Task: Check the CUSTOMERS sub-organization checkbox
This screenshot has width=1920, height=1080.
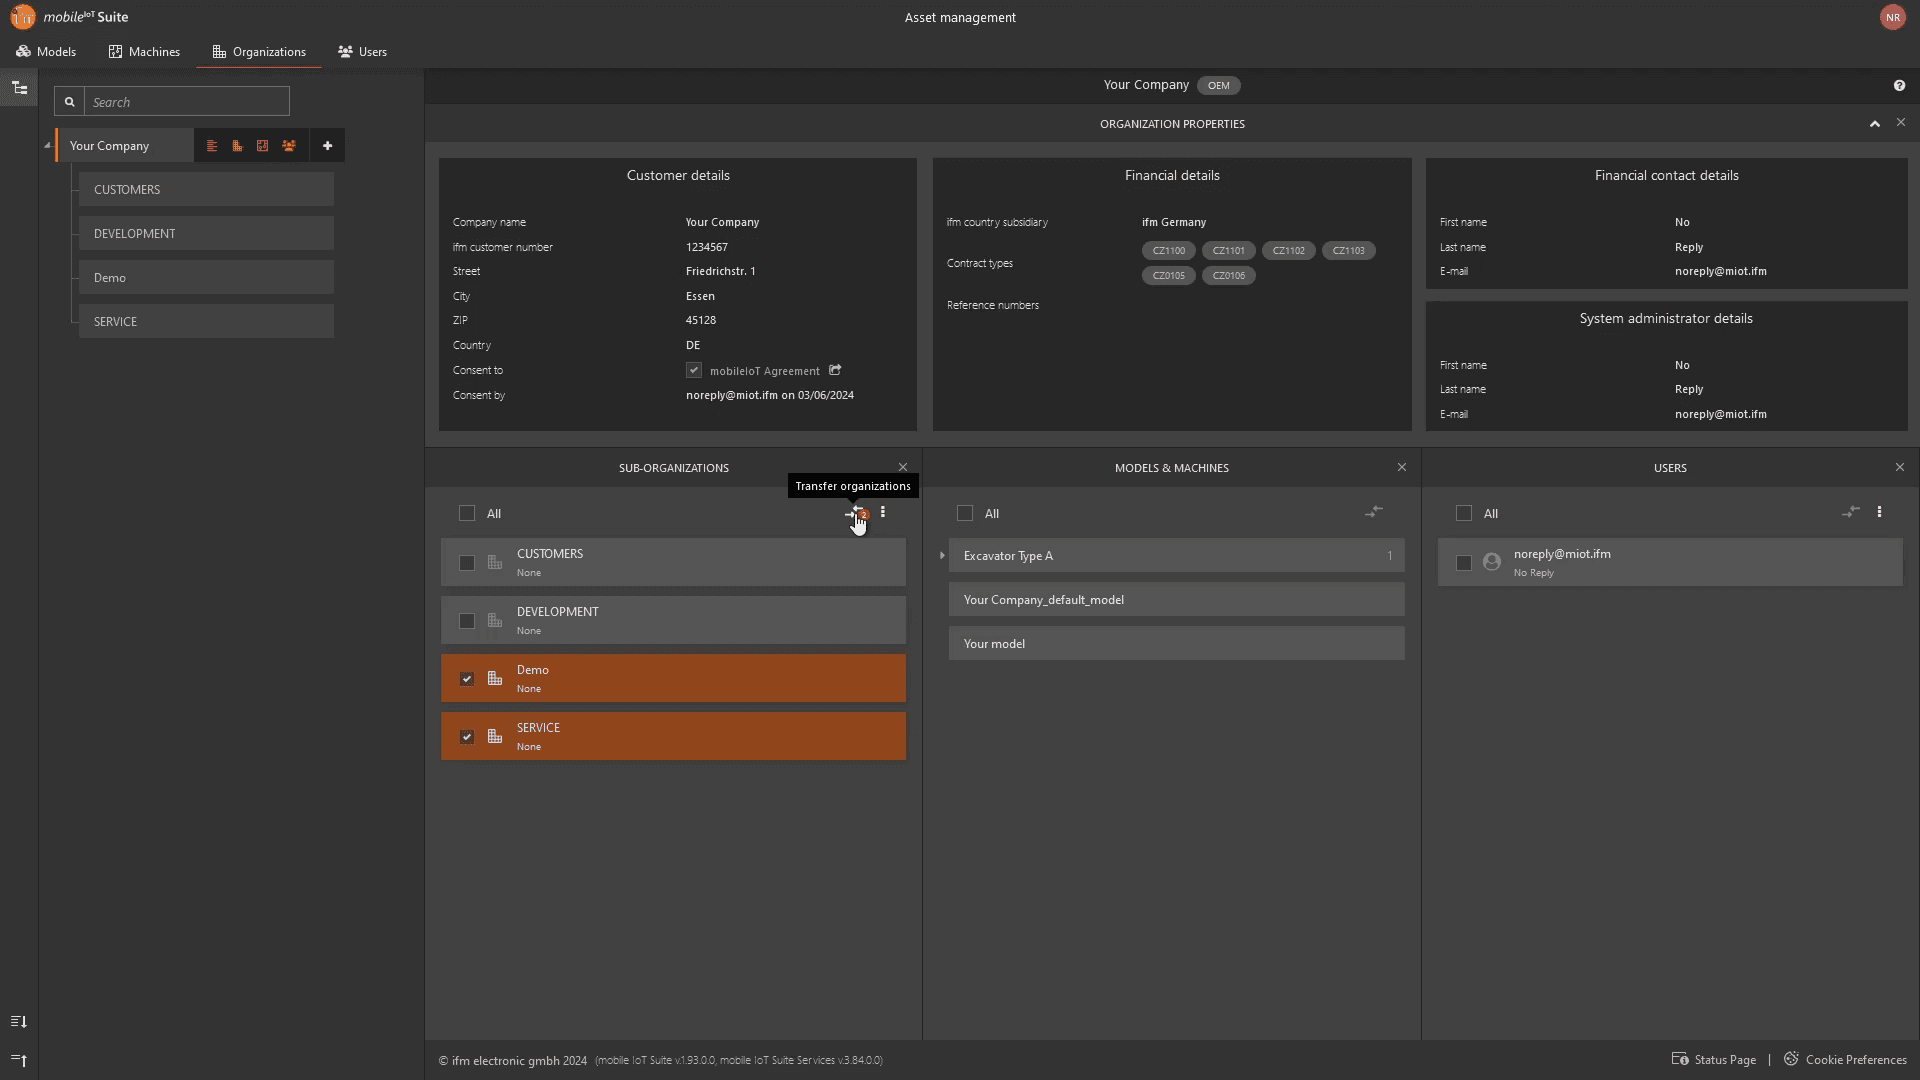Action: [x=467, y=563]
